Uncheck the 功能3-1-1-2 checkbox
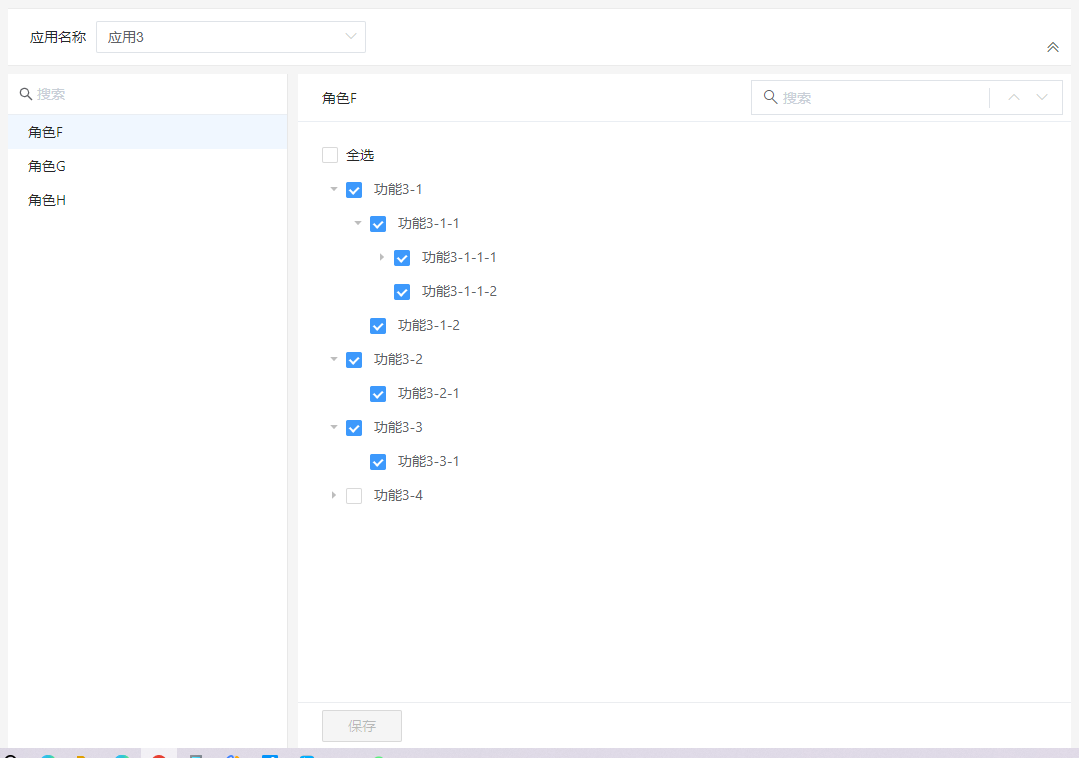 pyautogui.click(x=402, y=292)
